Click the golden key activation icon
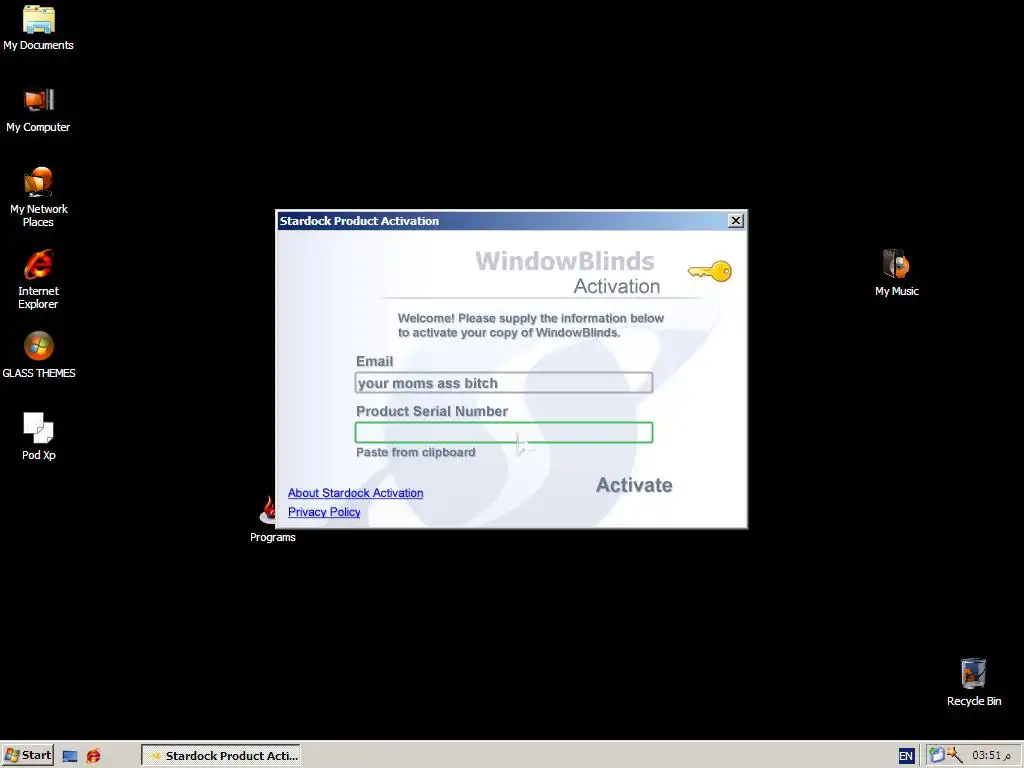 point(710,271)
